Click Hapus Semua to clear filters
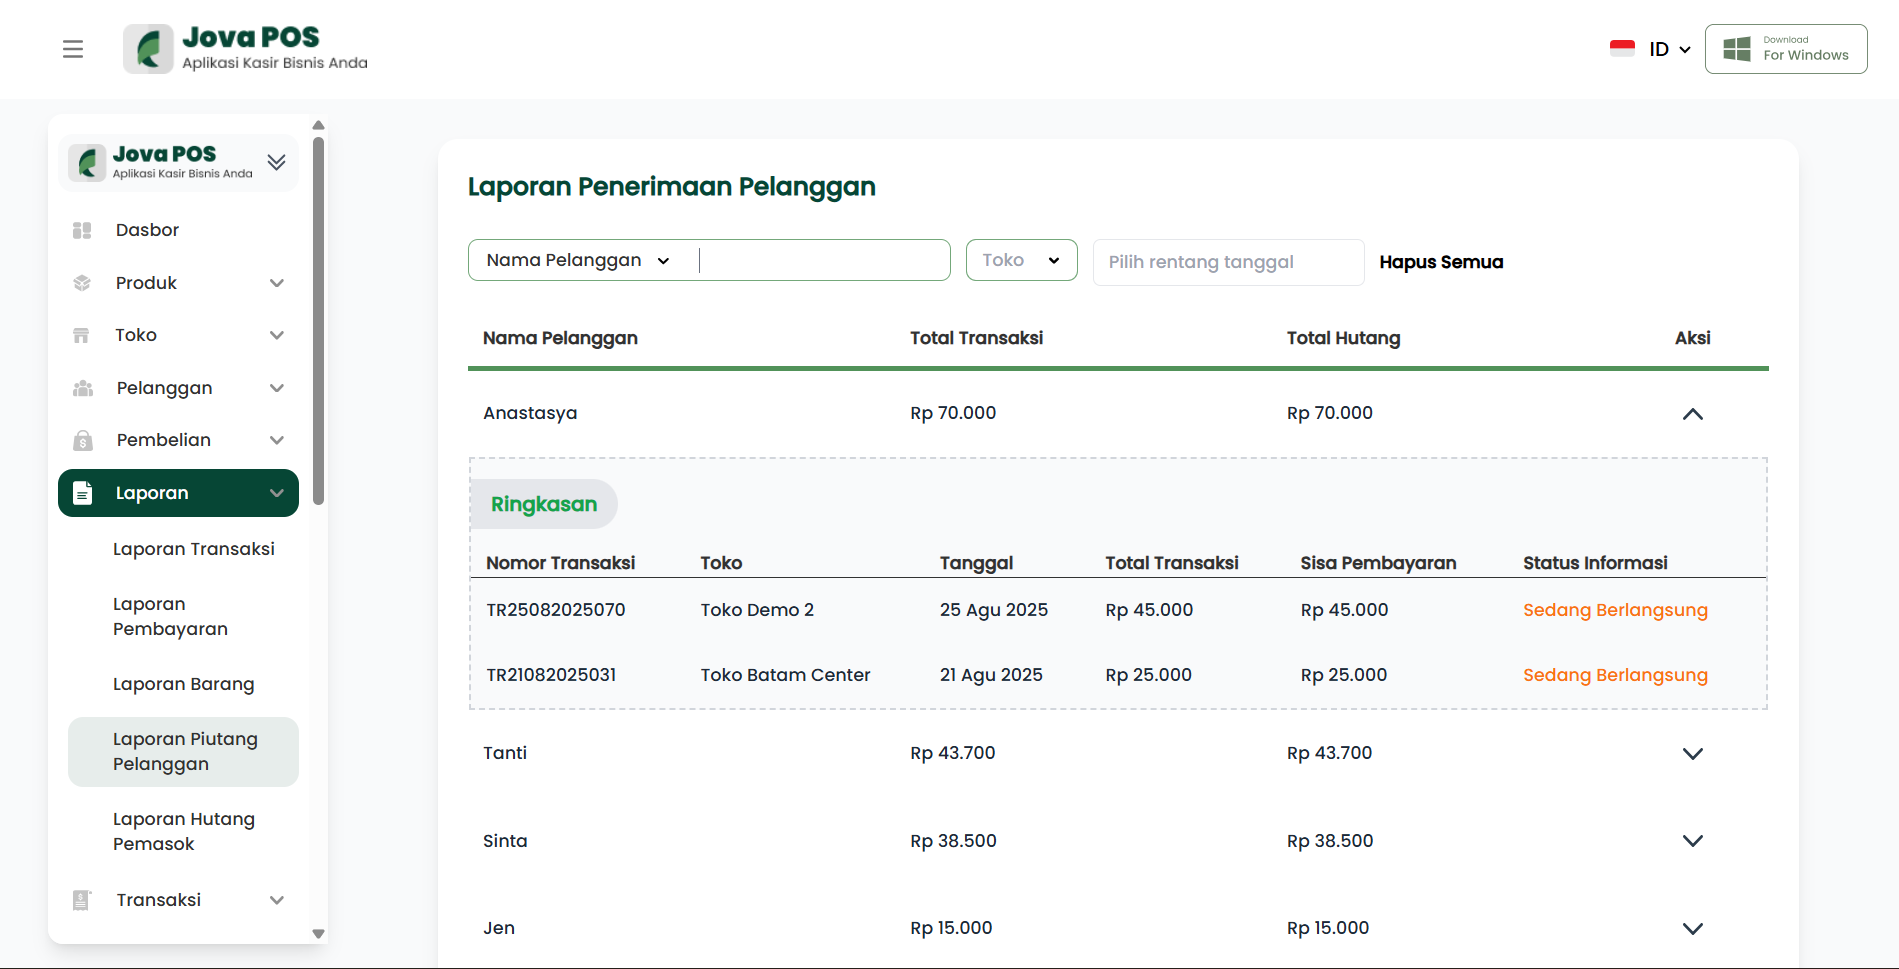This screenshot has width=1899, height=969. [x=1441, y=262]
